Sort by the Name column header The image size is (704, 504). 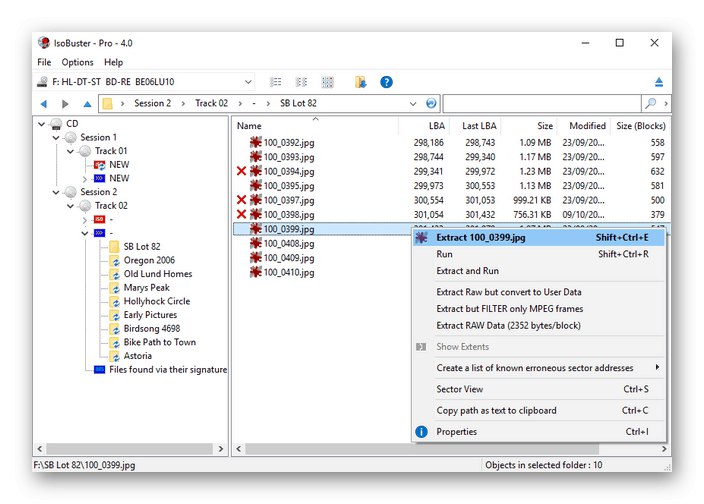point(315,126)
